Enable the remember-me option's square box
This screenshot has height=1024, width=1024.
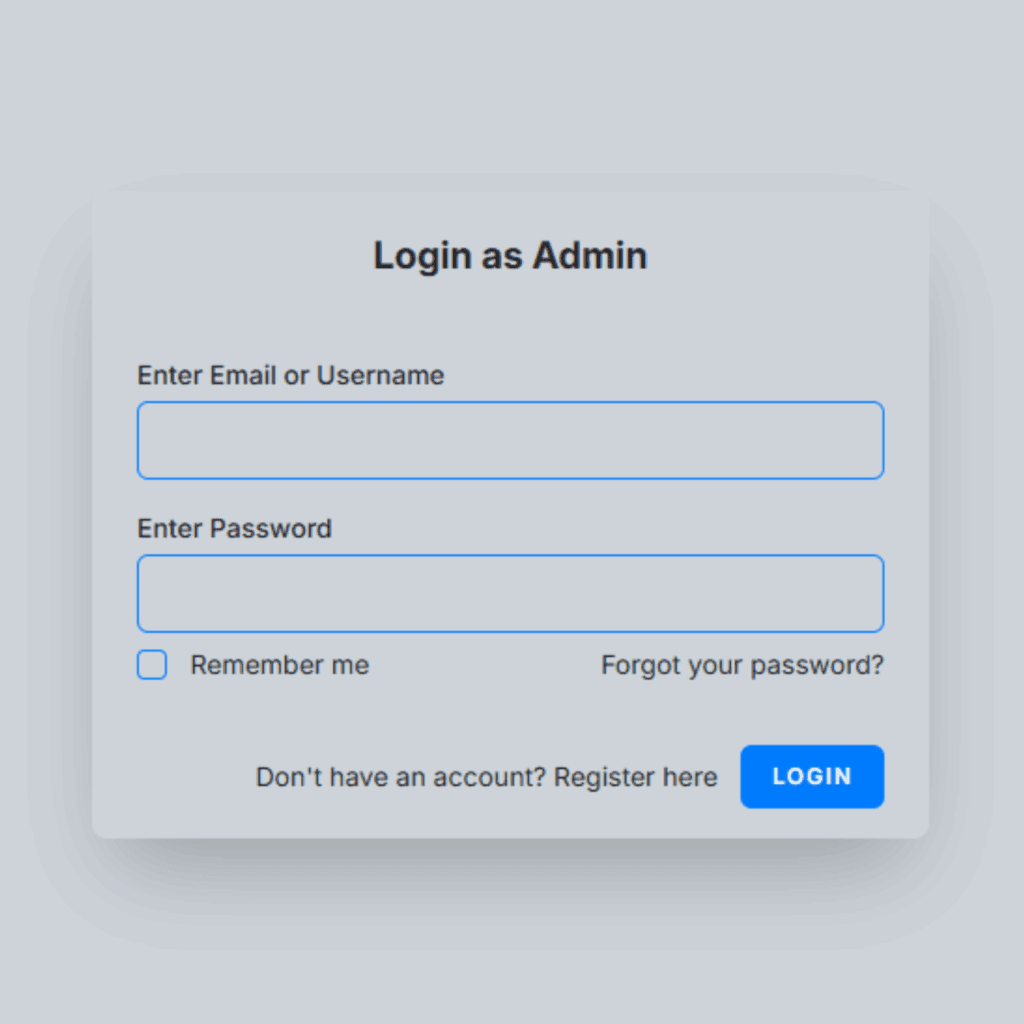click(152, 665)
